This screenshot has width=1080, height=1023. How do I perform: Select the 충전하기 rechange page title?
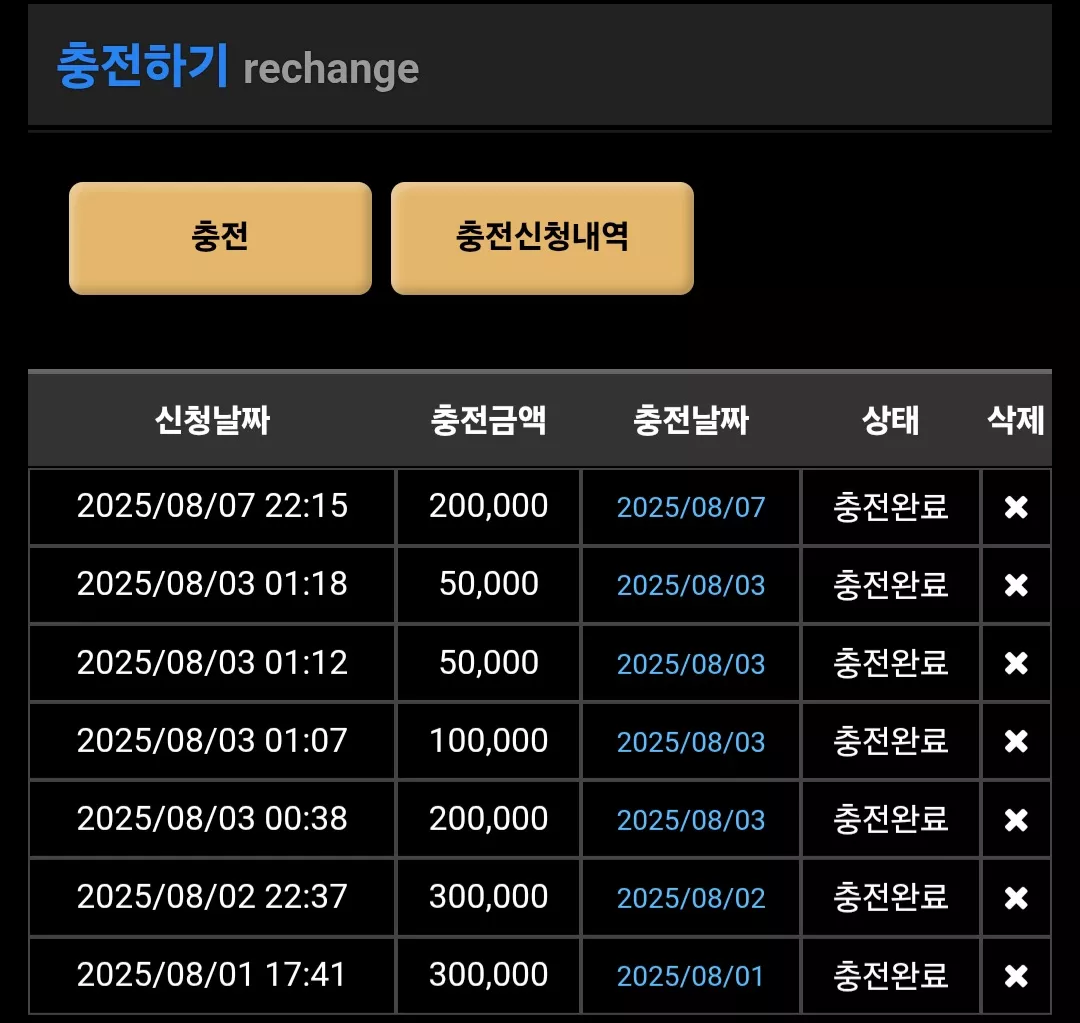(x=238, y=66)
